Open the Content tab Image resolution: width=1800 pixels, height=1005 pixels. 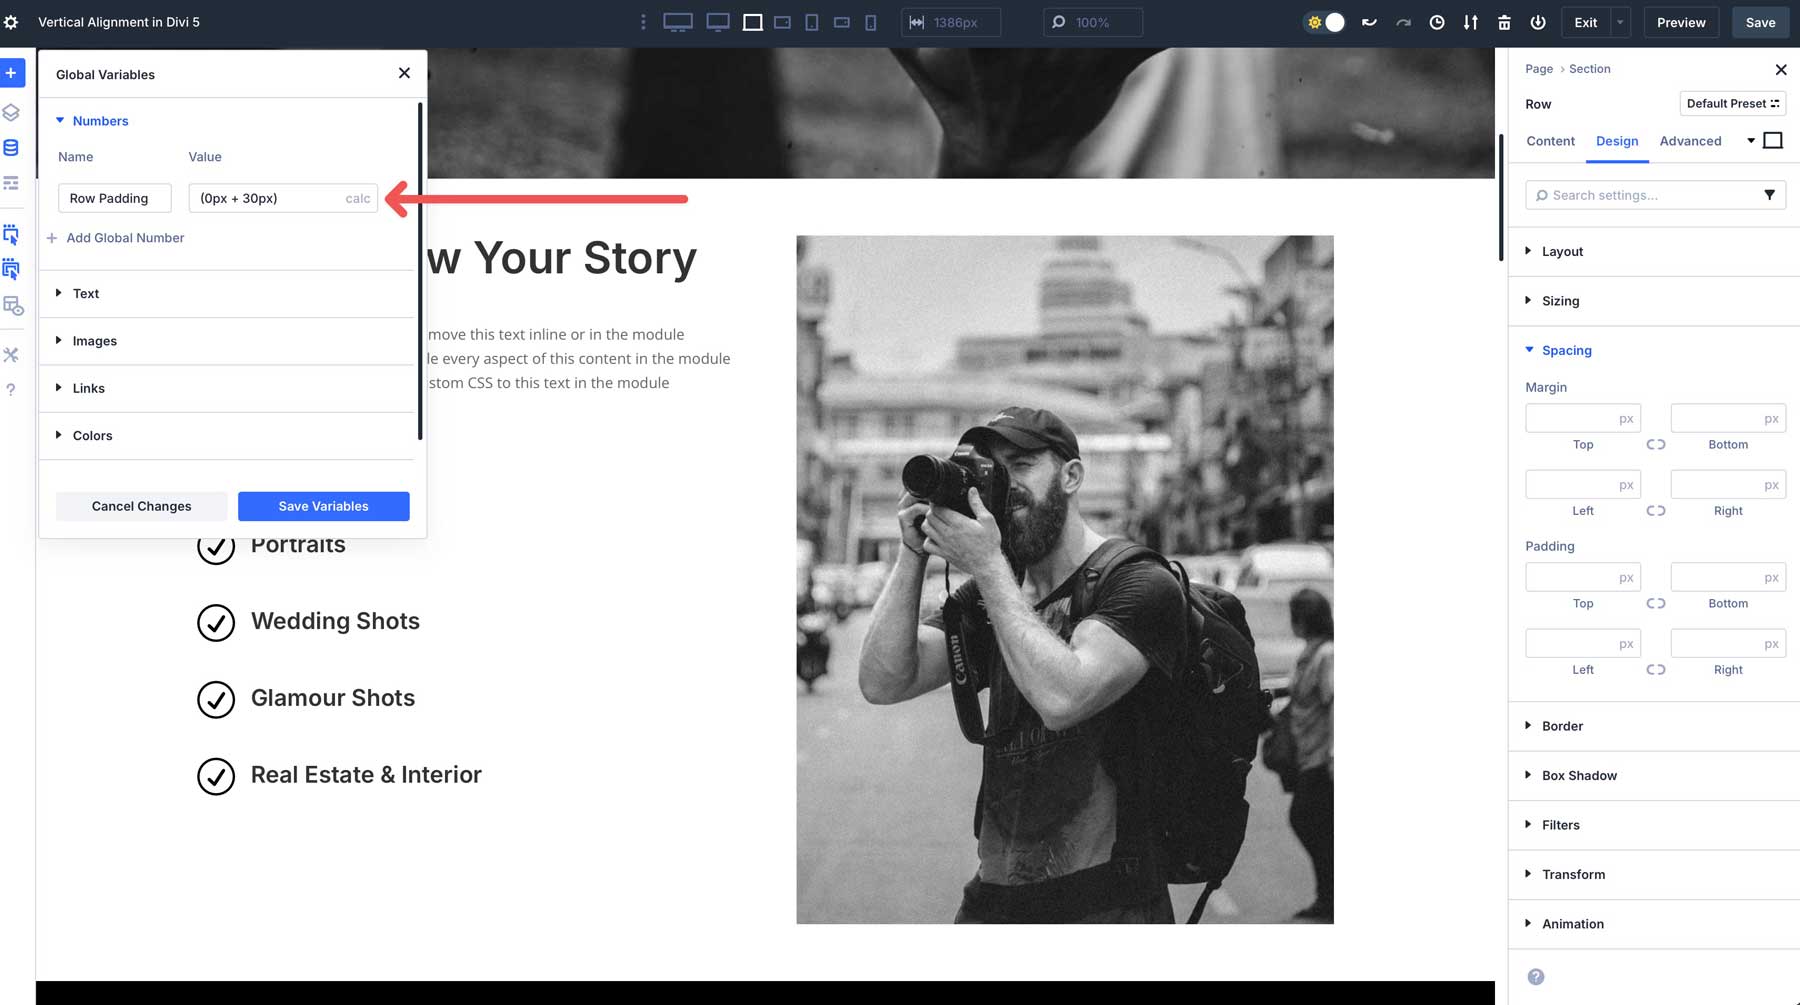point(1550,141)
